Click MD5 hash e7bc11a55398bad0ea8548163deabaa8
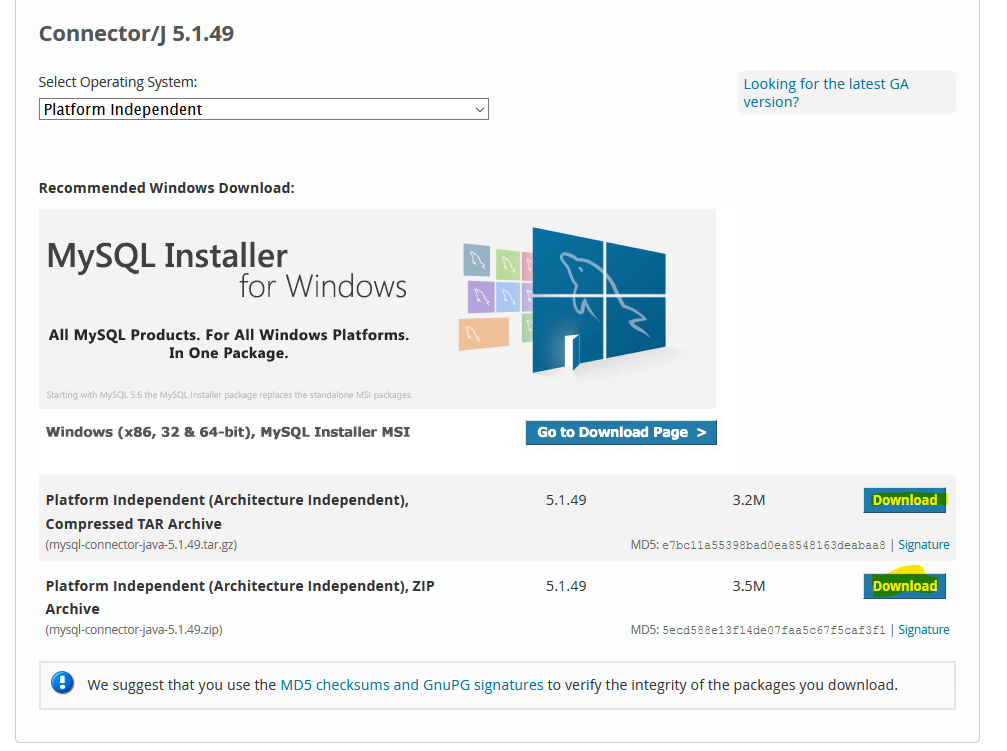The height and width of the screenshot is (751, 1007). point(773,545)
